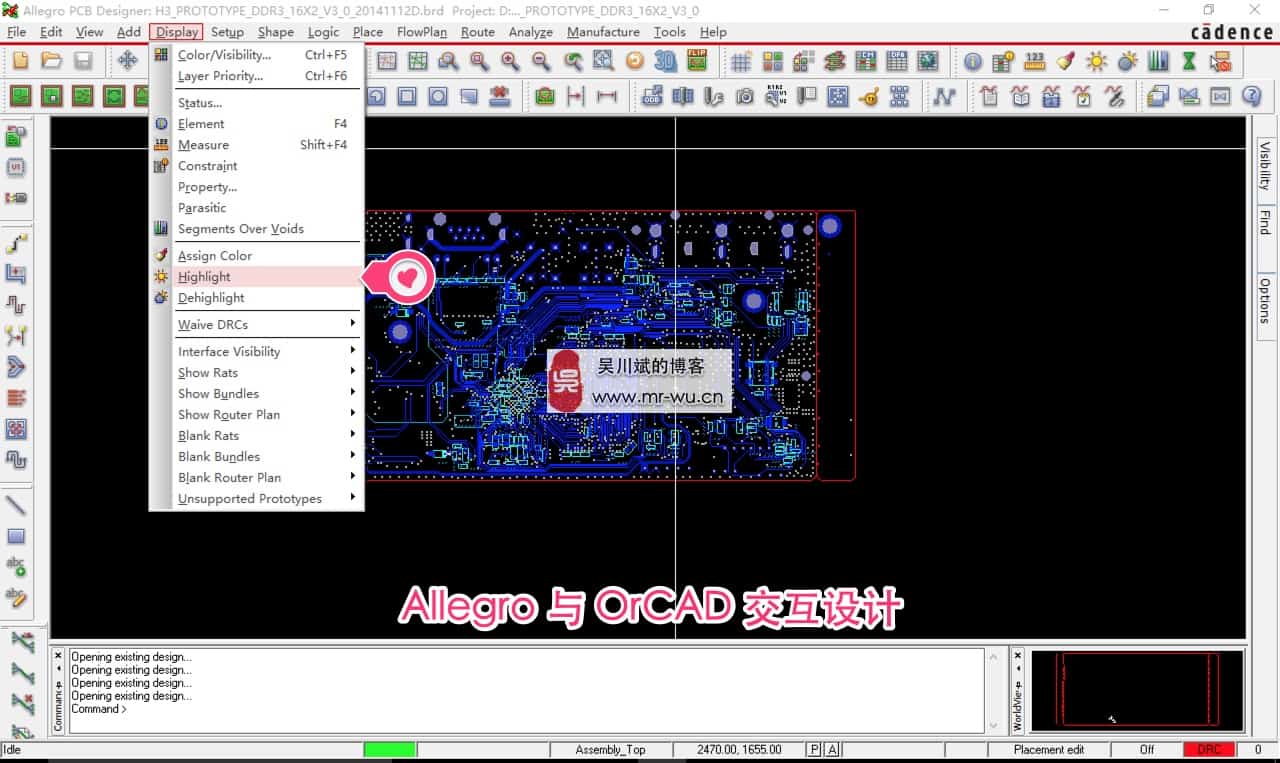
Task: Click the green hourglass toolbar icon
Action: (1189, 61)
